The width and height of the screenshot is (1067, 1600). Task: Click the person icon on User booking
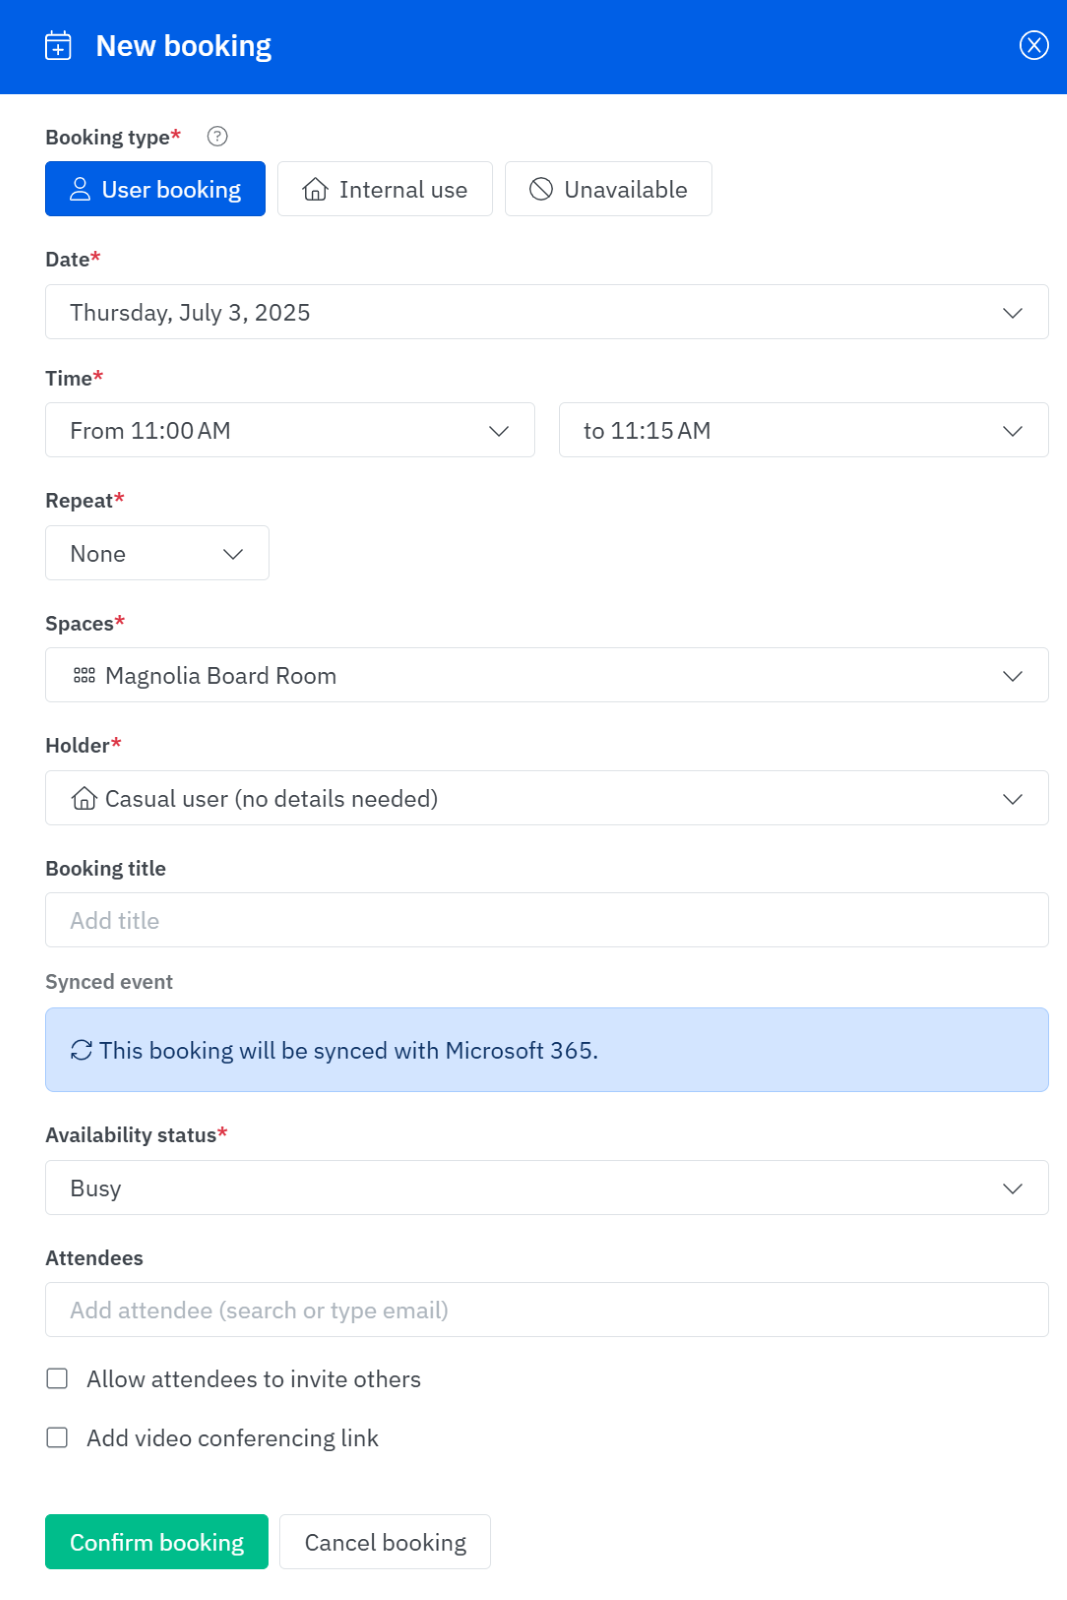80,189
